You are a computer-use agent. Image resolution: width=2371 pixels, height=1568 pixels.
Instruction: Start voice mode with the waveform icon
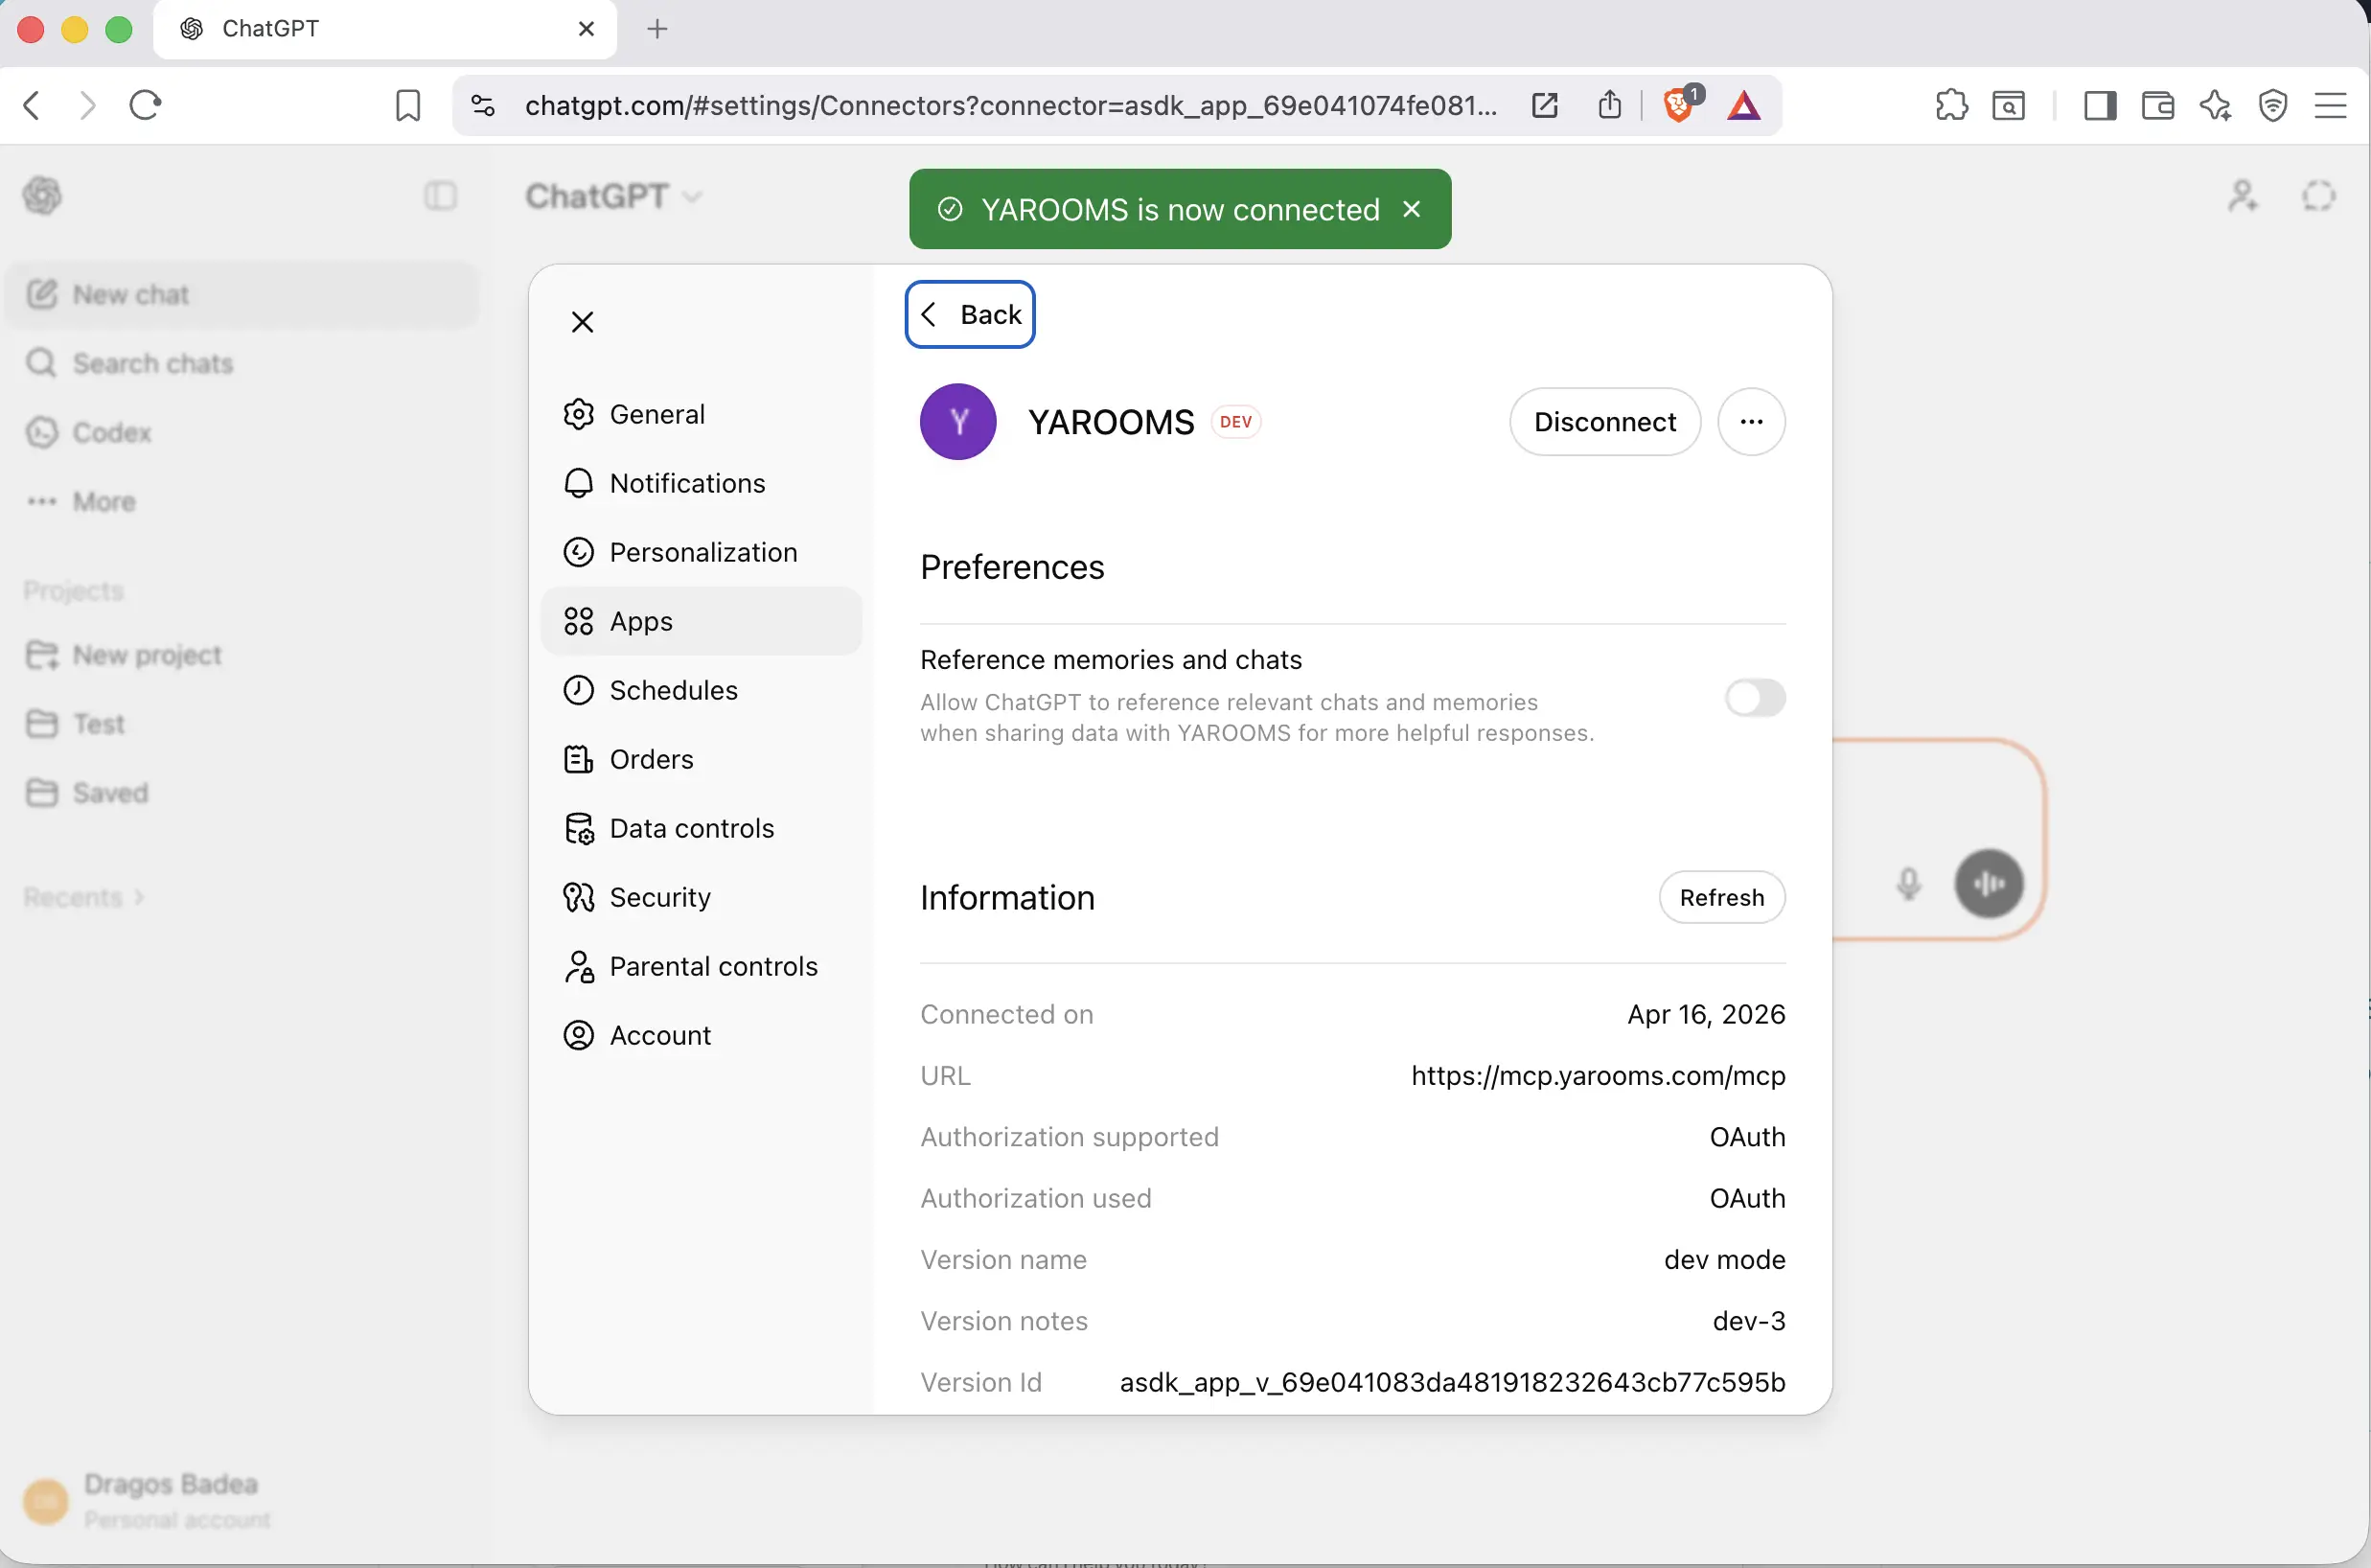tap(1988, 883)
